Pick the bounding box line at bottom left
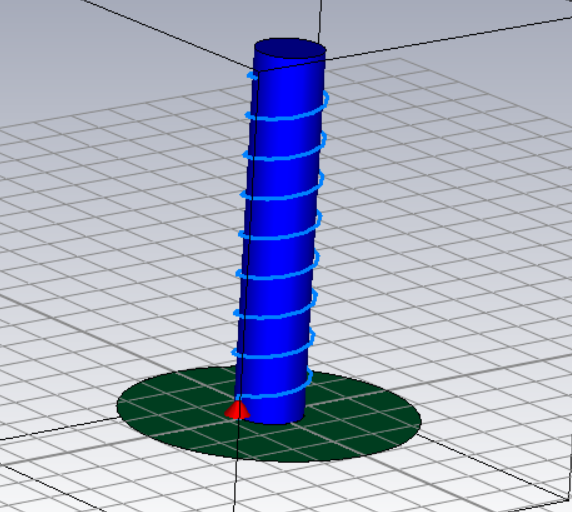 click(x=51, y=488)
